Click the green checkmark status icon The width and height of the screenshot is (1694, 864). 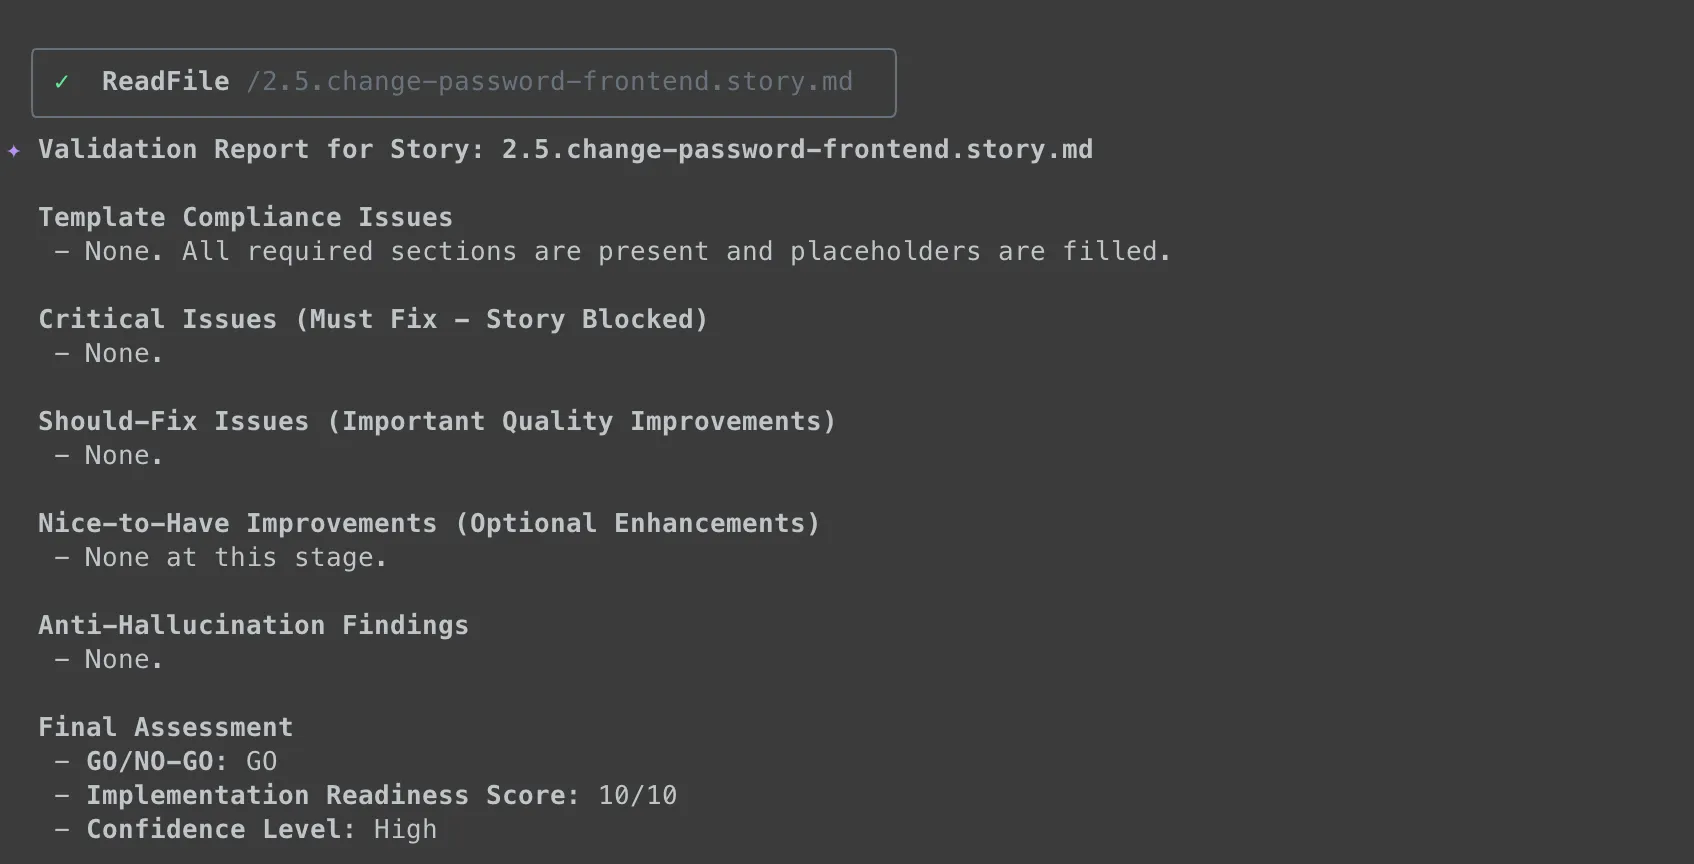62,82
